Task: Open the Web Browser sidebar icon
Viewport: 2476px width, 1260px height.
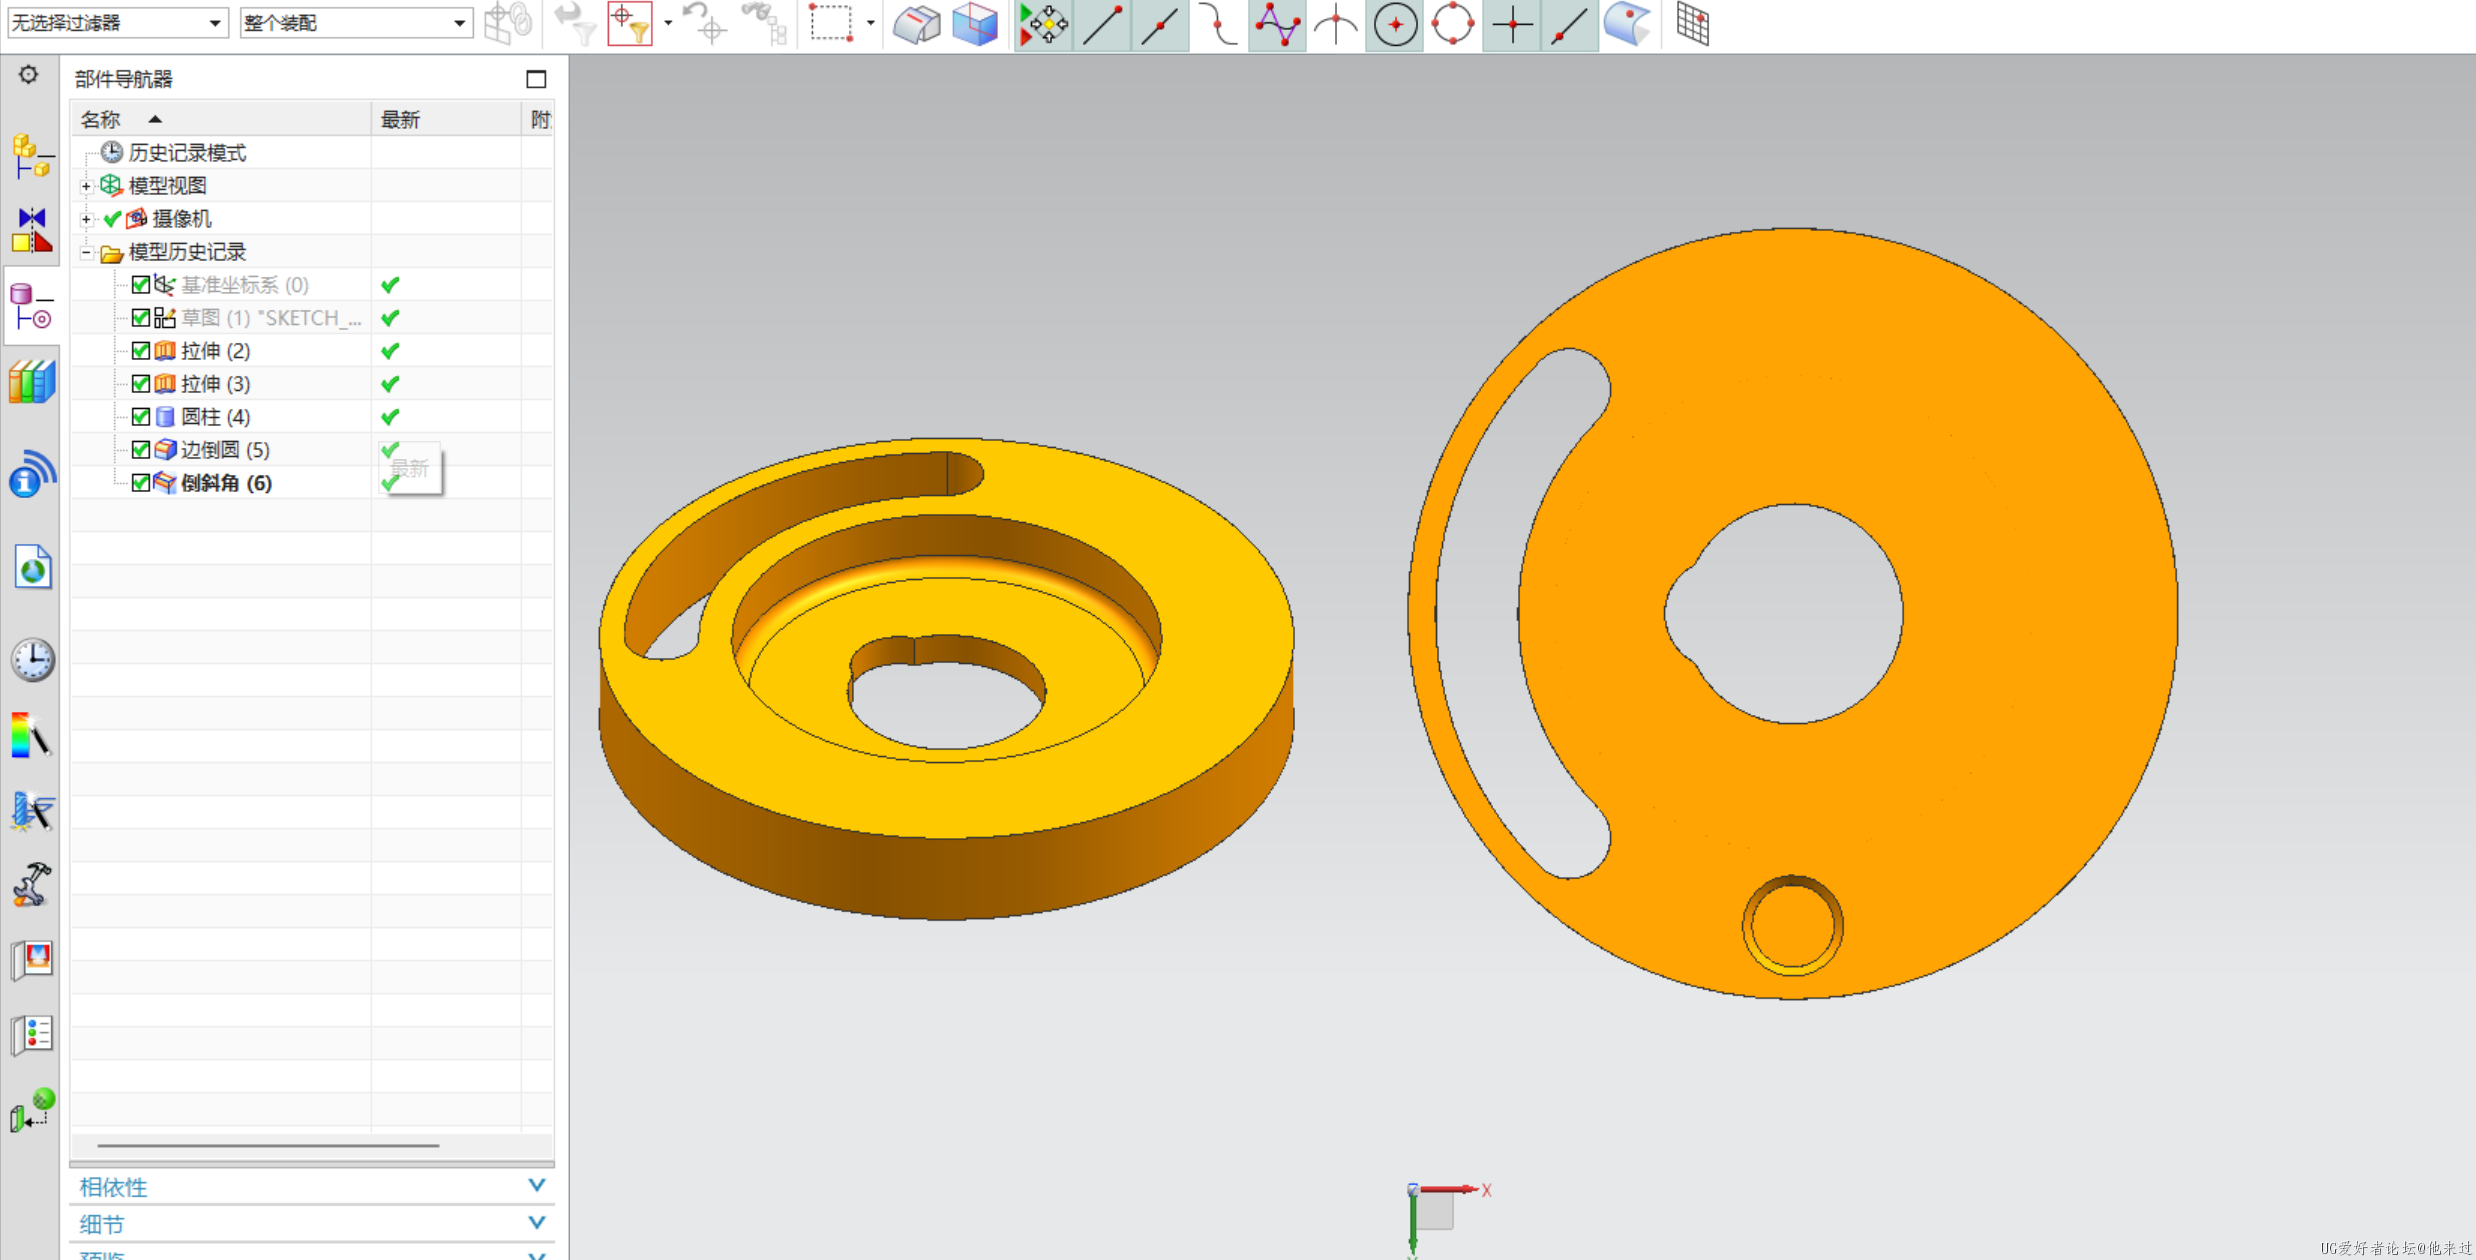Action: pos(32,568)
